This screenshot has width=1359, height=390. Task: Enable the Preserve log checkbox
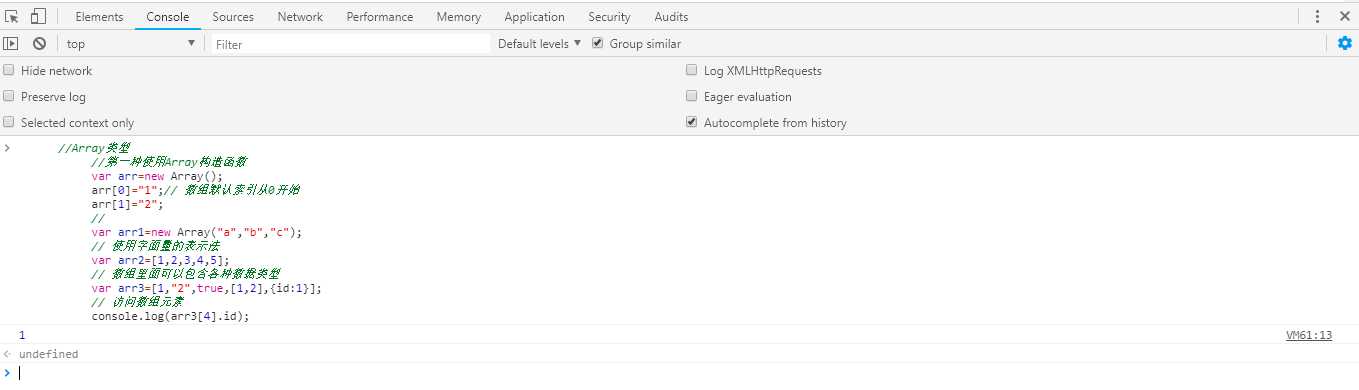click(9, 97)
